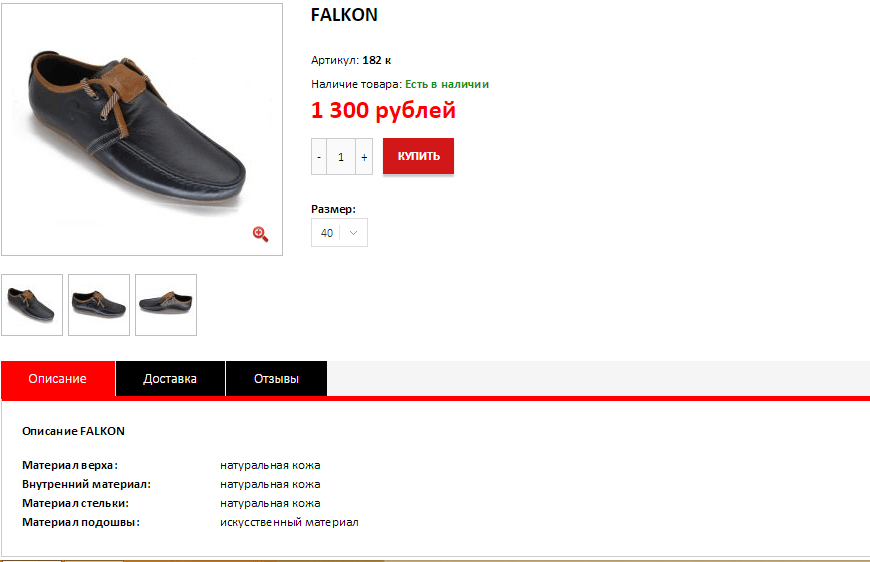
Task: Show the Отзывы reviews tab
Action: coord(276,378)
